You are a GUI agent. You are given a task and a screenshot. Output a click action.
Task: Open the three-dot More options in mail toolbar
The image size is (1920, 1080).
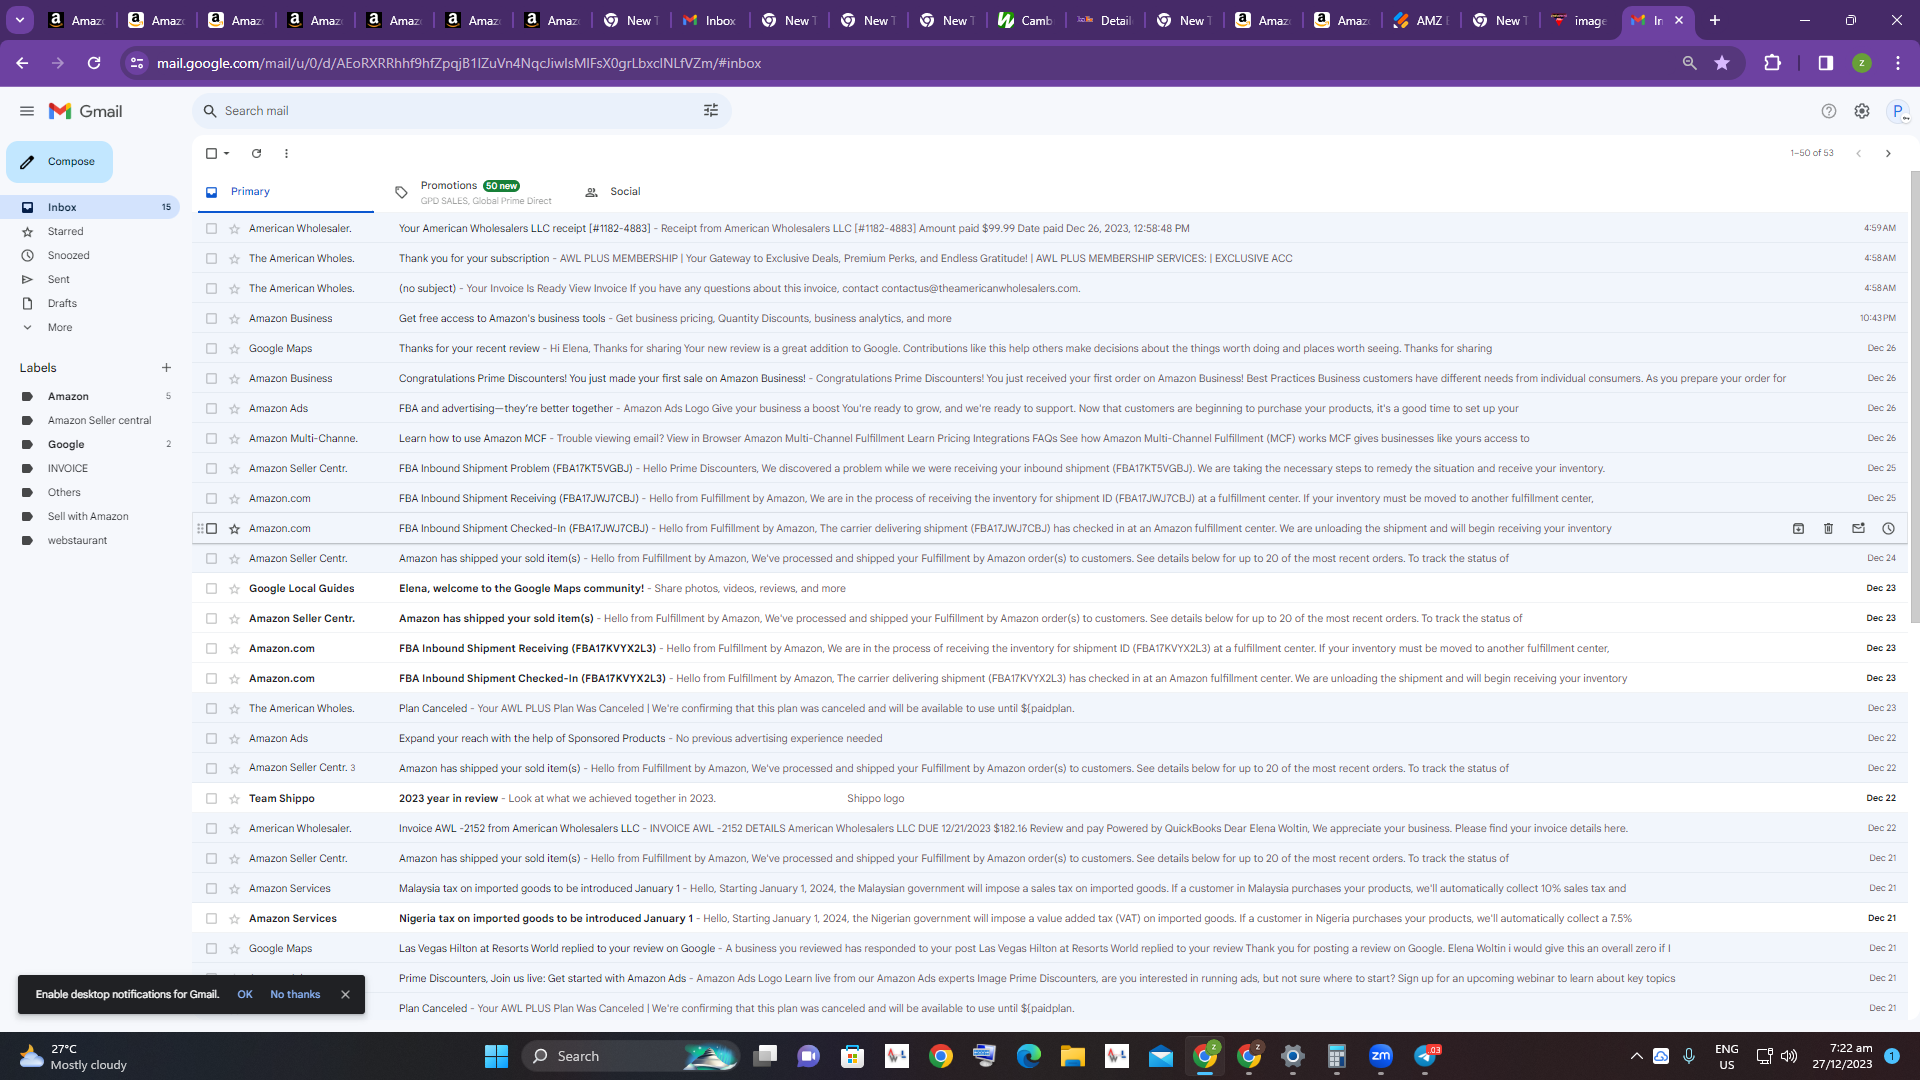point(286,153)
